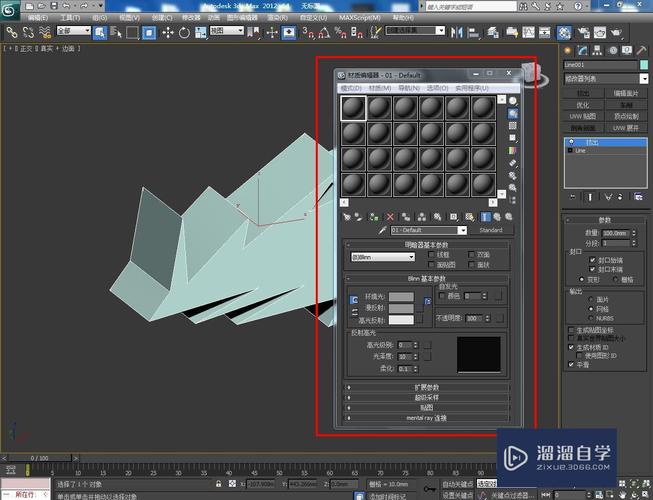Click the red X reset material icon
The height and width of the screenshot is (500, 653).
click(390, 216)
